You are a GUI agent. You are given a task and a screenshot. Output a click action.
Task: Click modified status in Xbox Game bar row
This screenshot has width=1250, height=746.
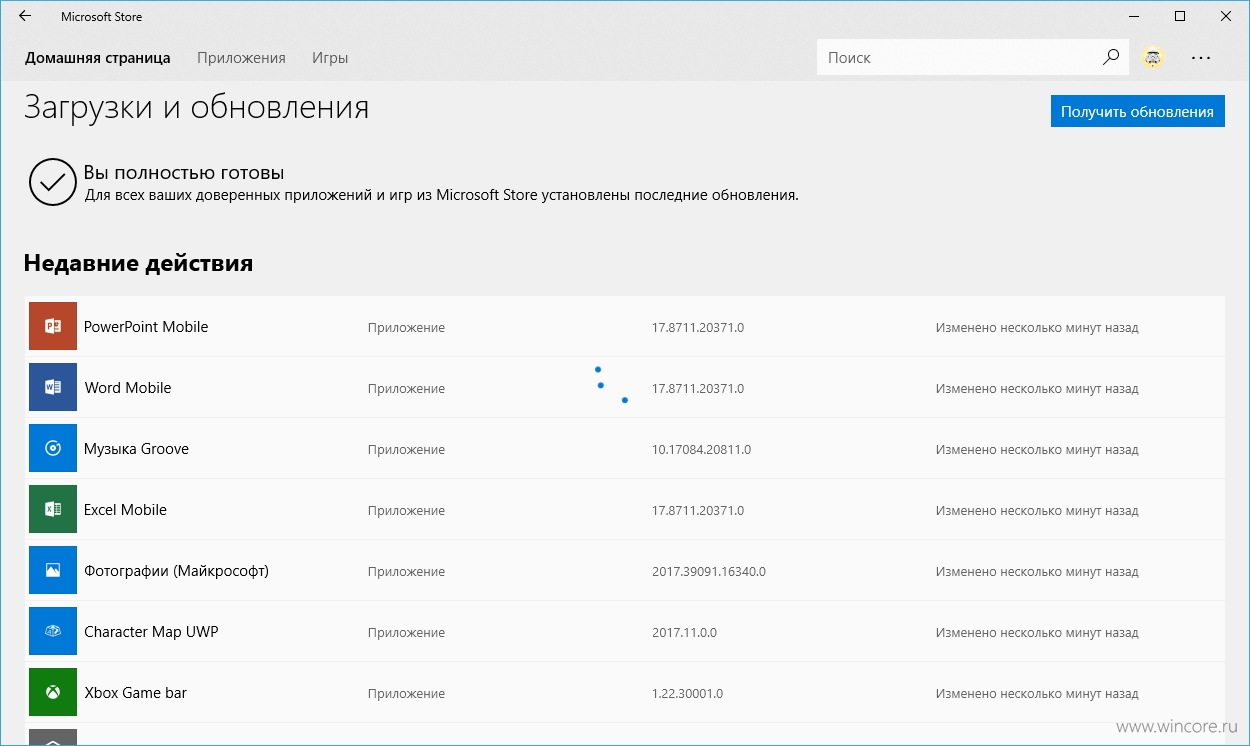[1037, 694]
